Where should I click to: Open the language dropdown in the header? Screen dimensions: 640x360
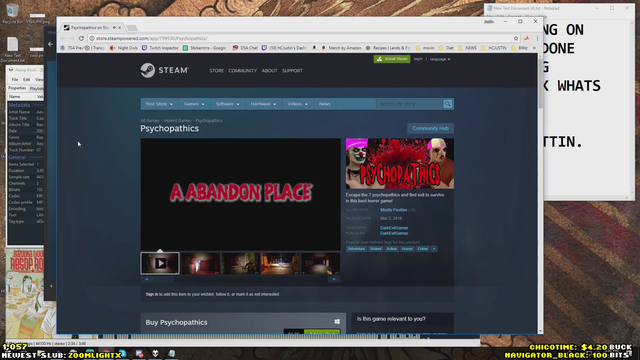coord(440,59)
